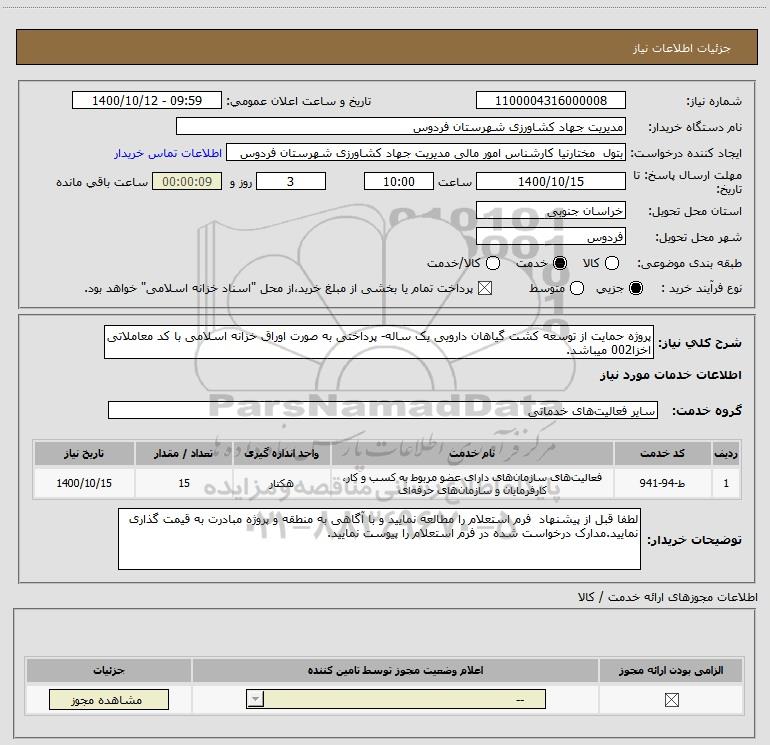Select the کالا radio button
The width and height of the screenshot is (770, 745).
click(611, 263)
